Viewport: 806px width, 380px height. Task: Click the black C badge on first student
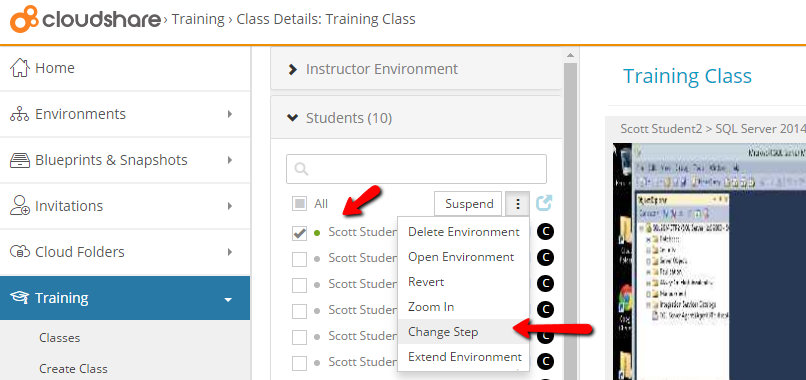point(545,232)
